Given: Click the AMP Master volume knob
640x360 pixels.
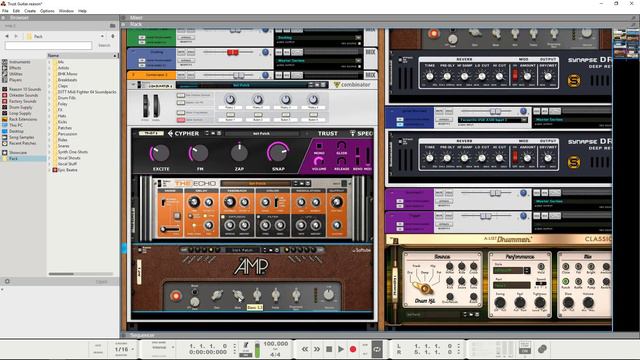Looking at the screenshot, I should coord(329,295).
